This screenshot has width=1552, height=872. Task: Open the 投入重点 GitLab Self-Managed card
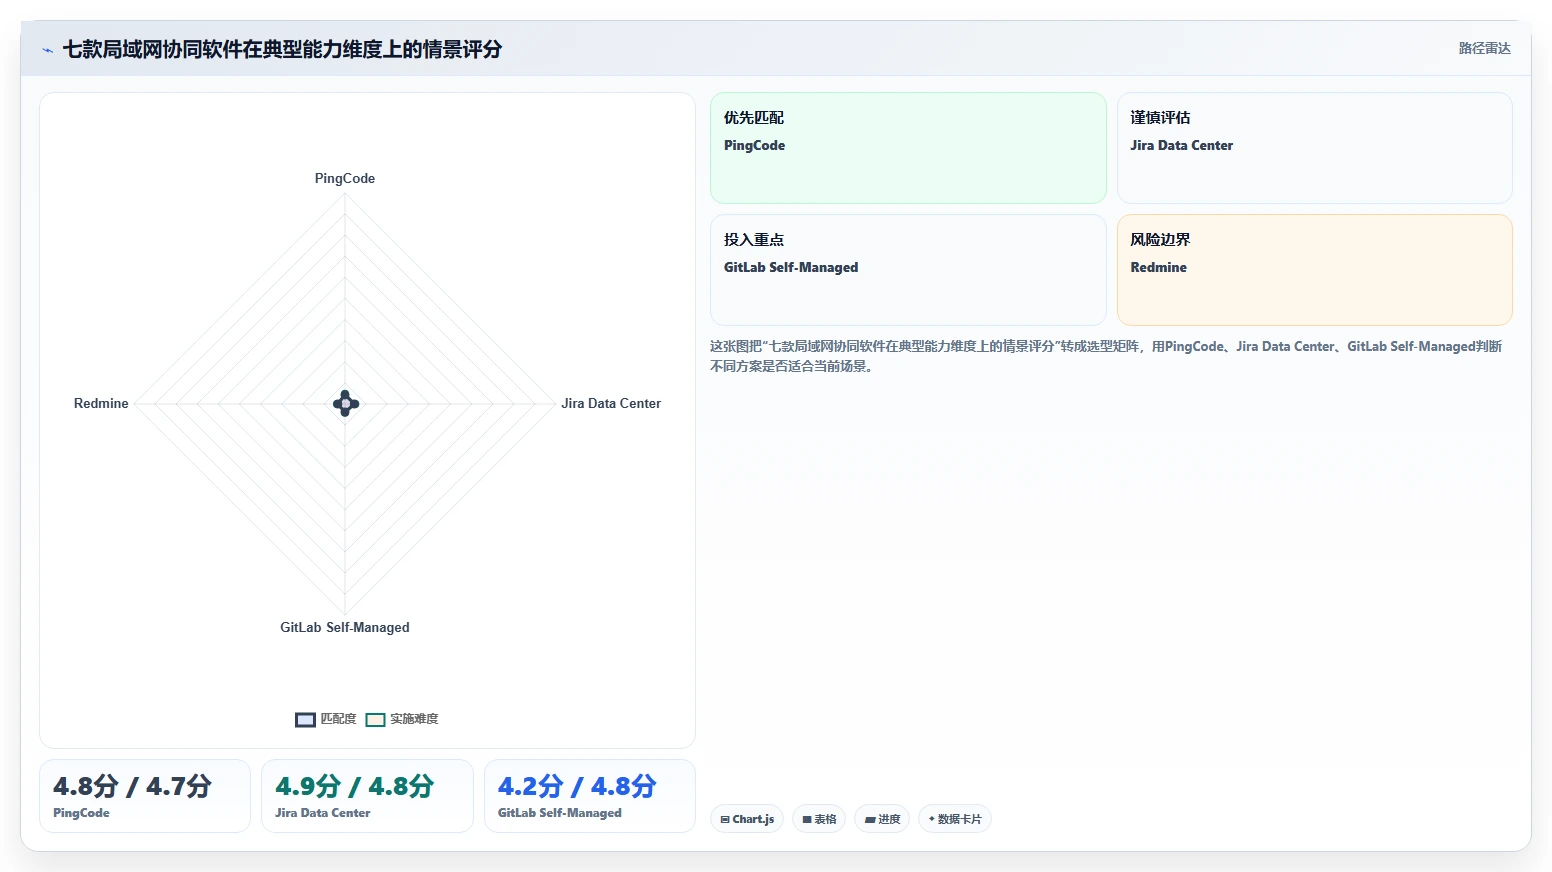point(908,270)
